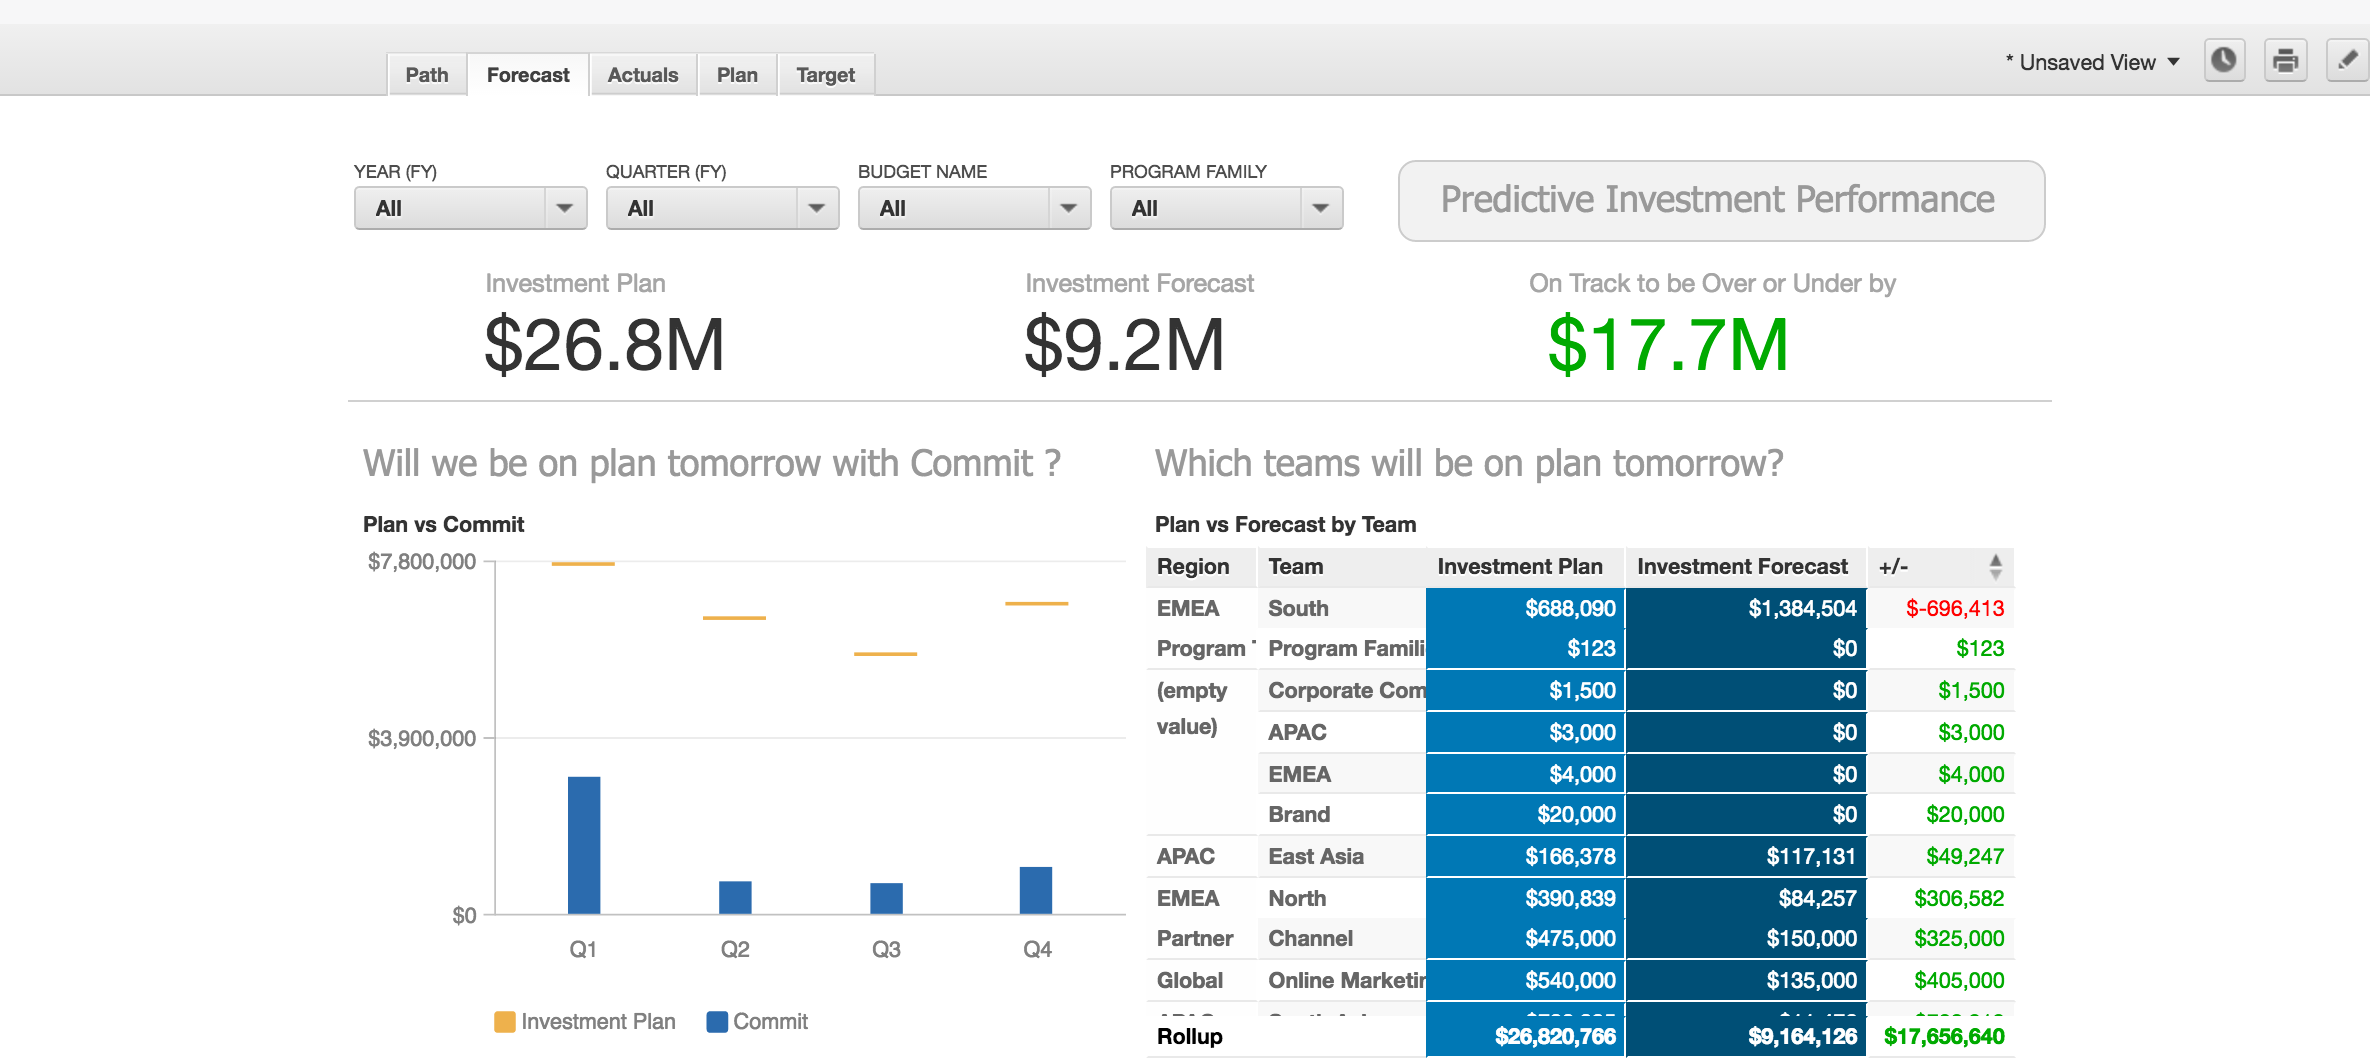The width and height of the screenshot is (2370, 1060).
Task: Click the printer icon to print dashboard
Action: pyautogui.click(x=2285, y=61)
